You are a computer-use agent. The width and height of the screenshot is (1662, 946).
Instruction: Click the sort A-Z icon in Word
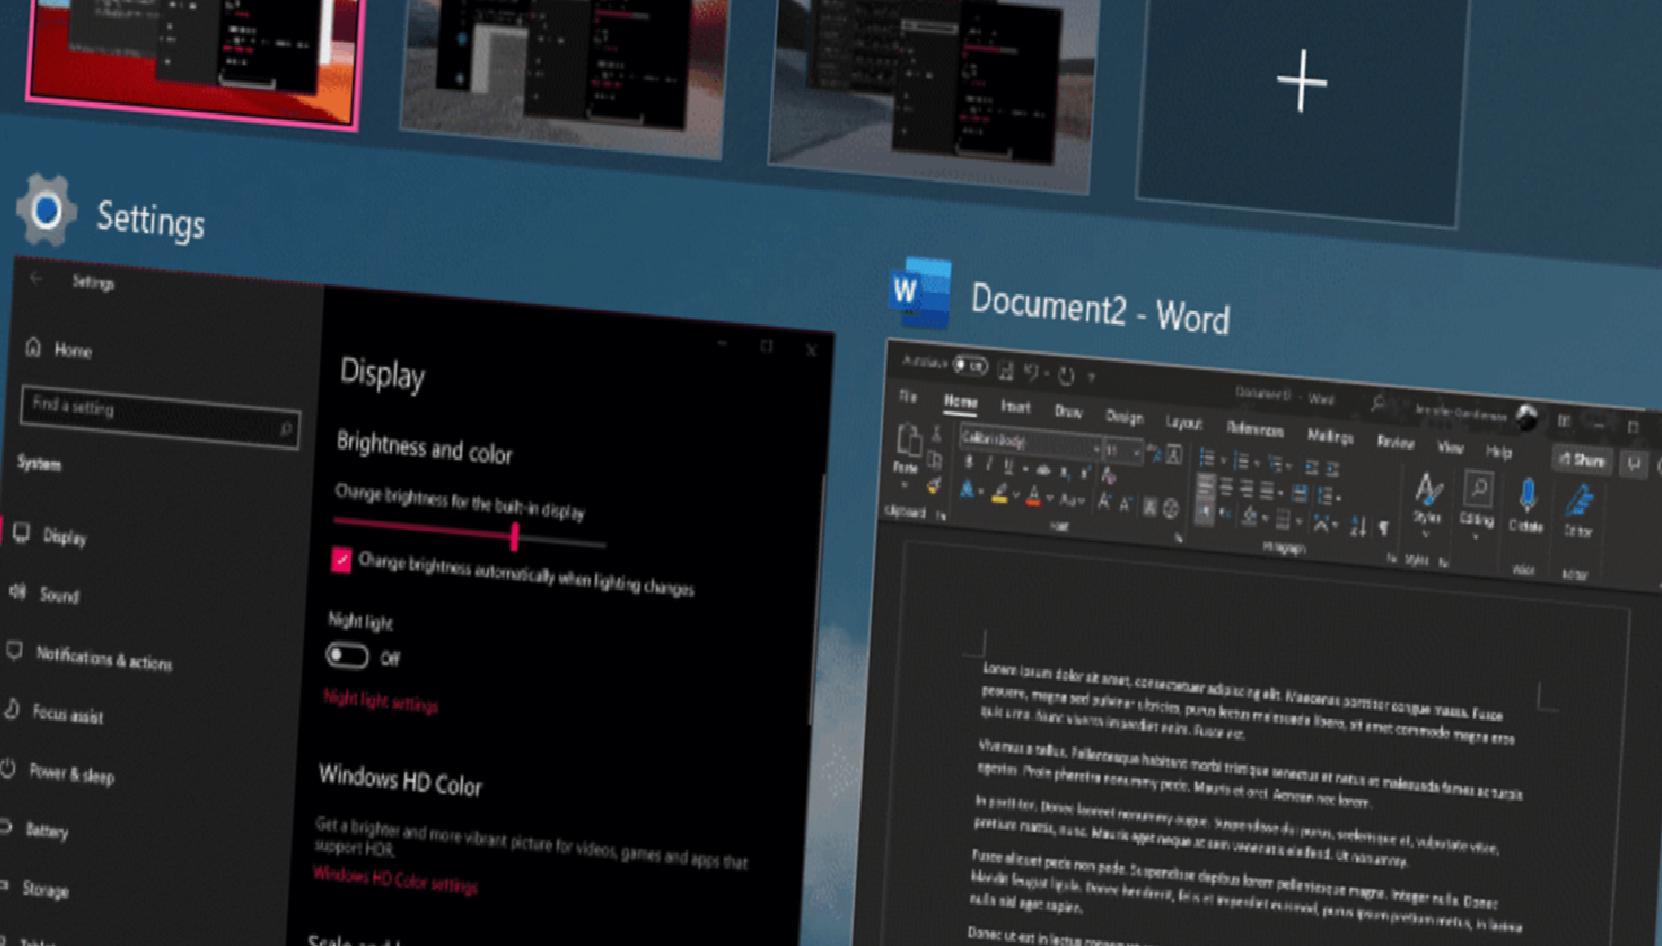click(1357, 526)
